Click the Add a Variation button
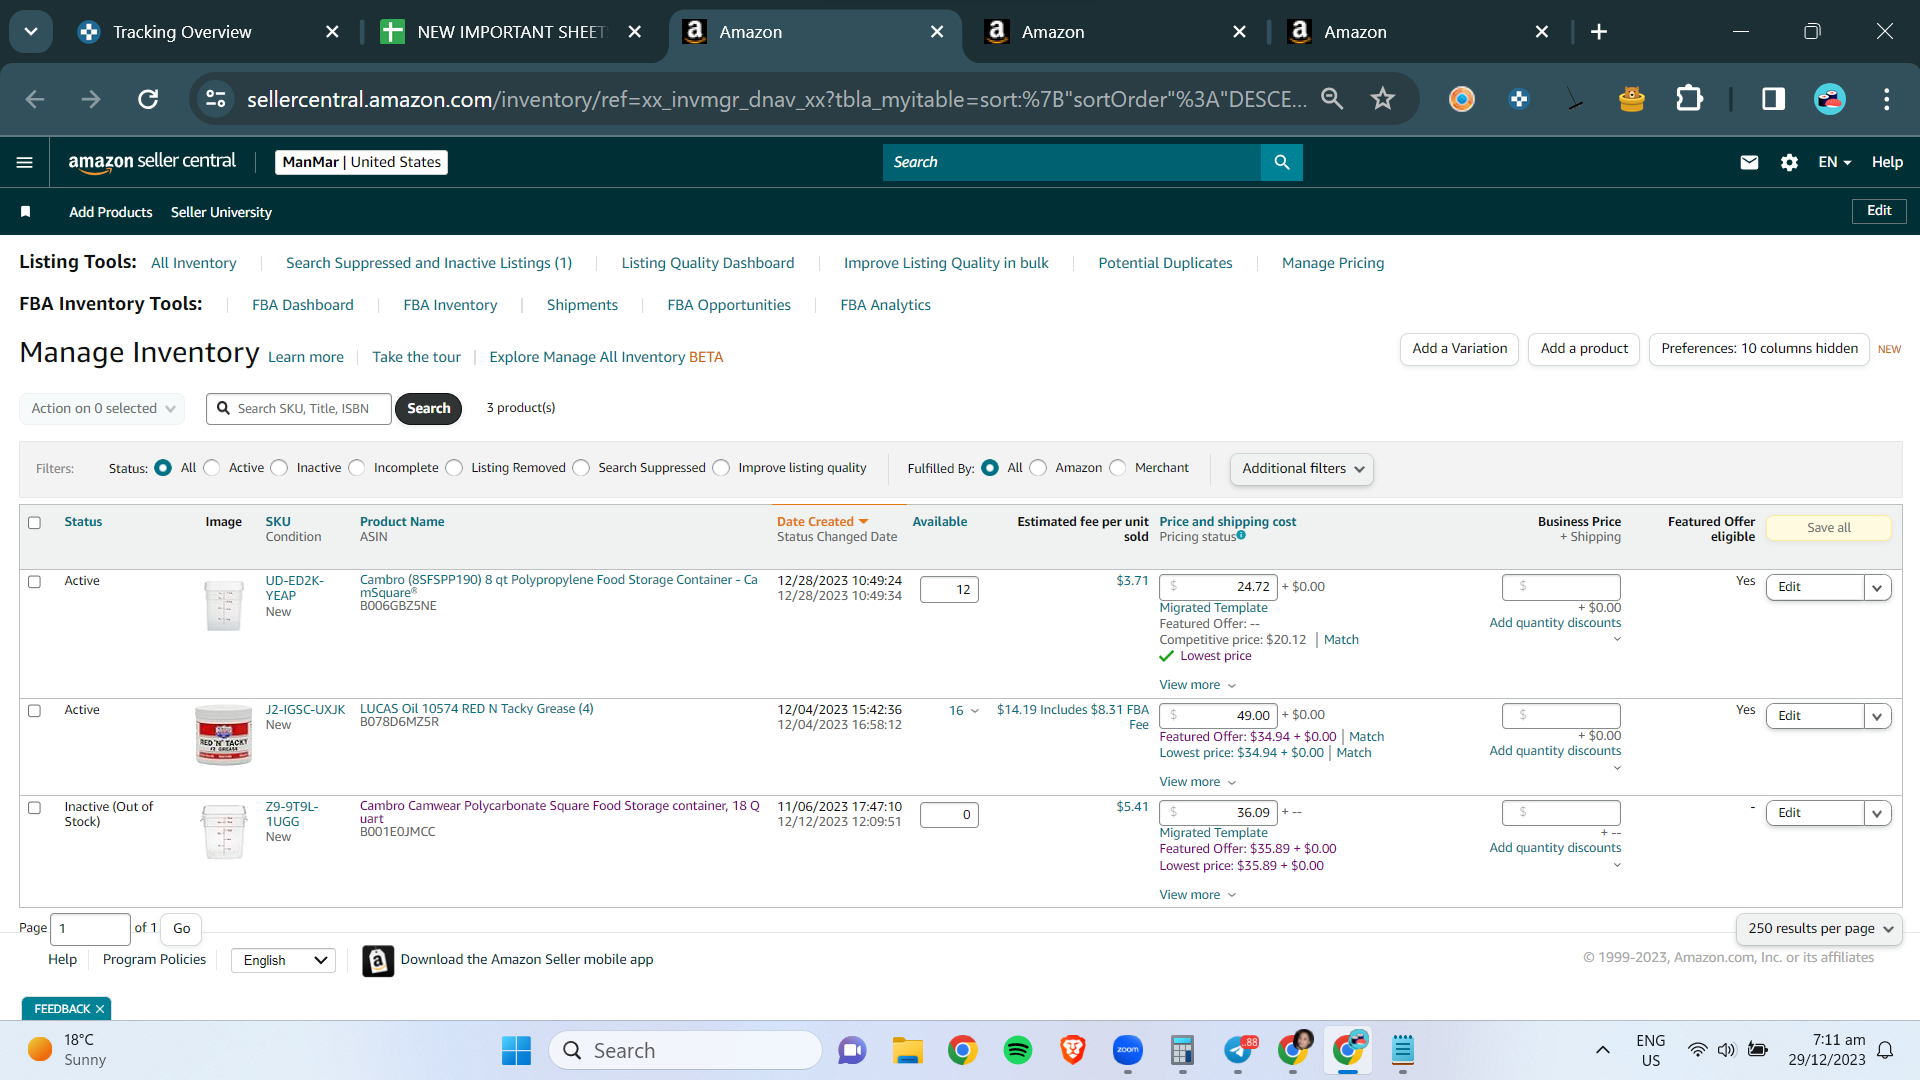1920x1080 pixels. pos(1460,349)
